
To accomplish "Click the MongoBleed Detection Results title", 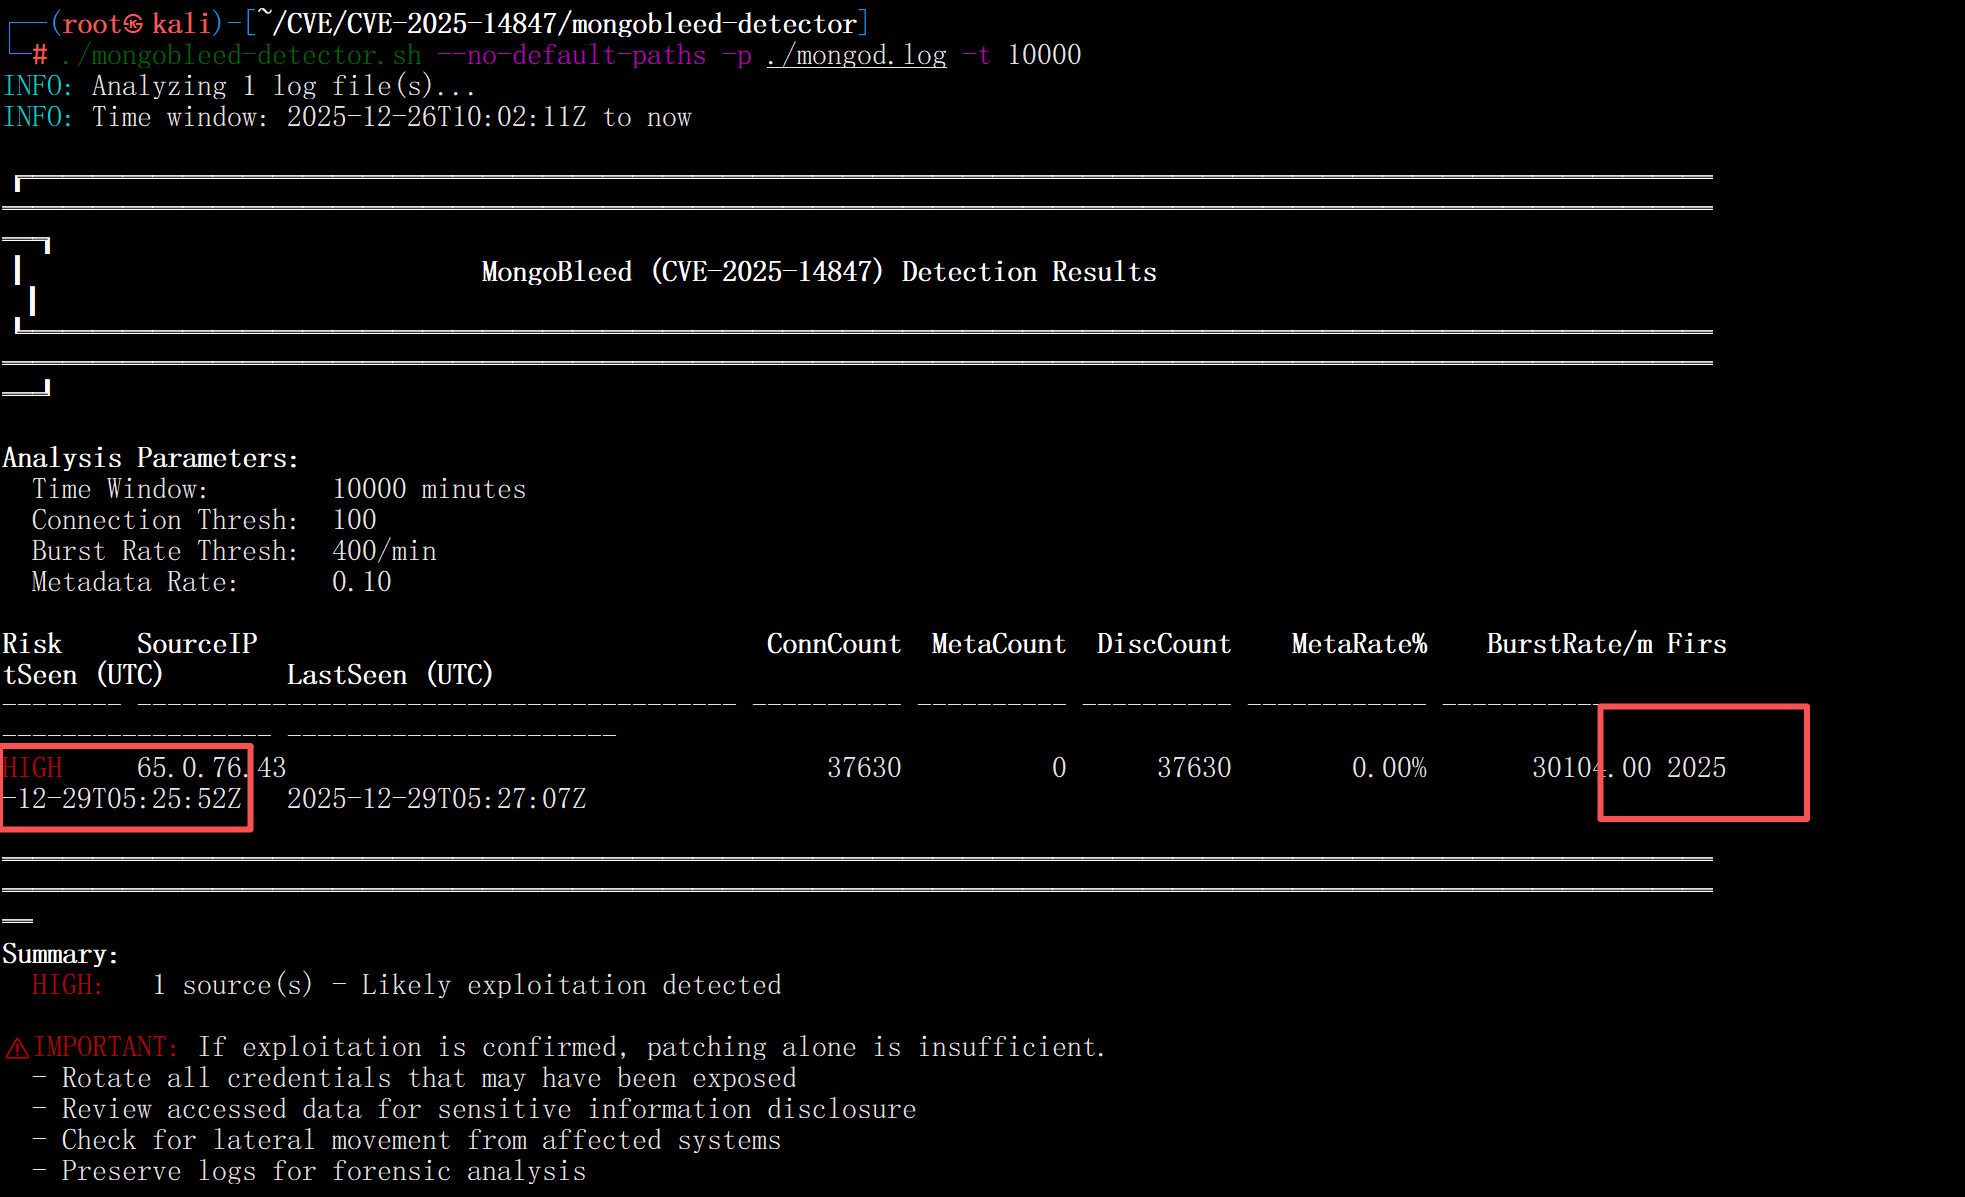I will [818, 272].
